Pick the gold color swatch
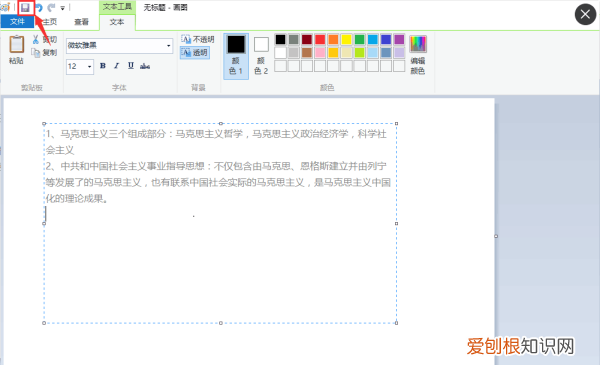The height and width of the screenshot is (365, 600). [x=333, y=52]
